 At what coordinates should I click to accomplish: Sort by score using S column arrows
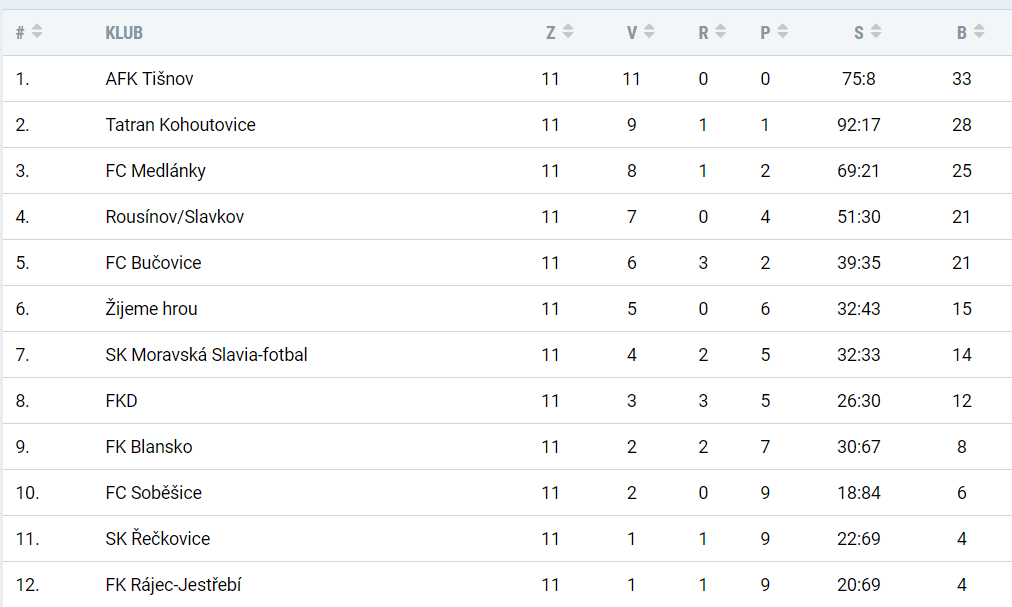[x=876, y=31]
